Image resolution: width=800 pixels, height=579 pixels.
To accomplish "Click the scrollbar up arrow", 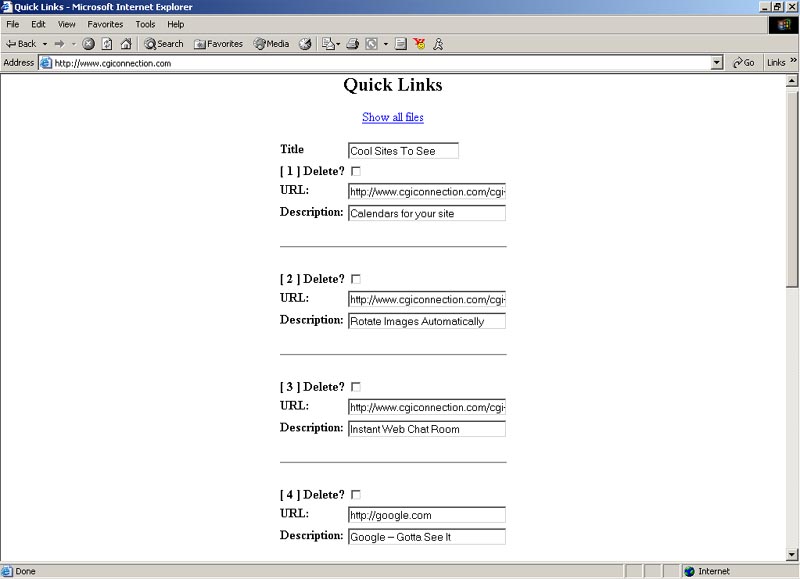I will pos(791,81).
